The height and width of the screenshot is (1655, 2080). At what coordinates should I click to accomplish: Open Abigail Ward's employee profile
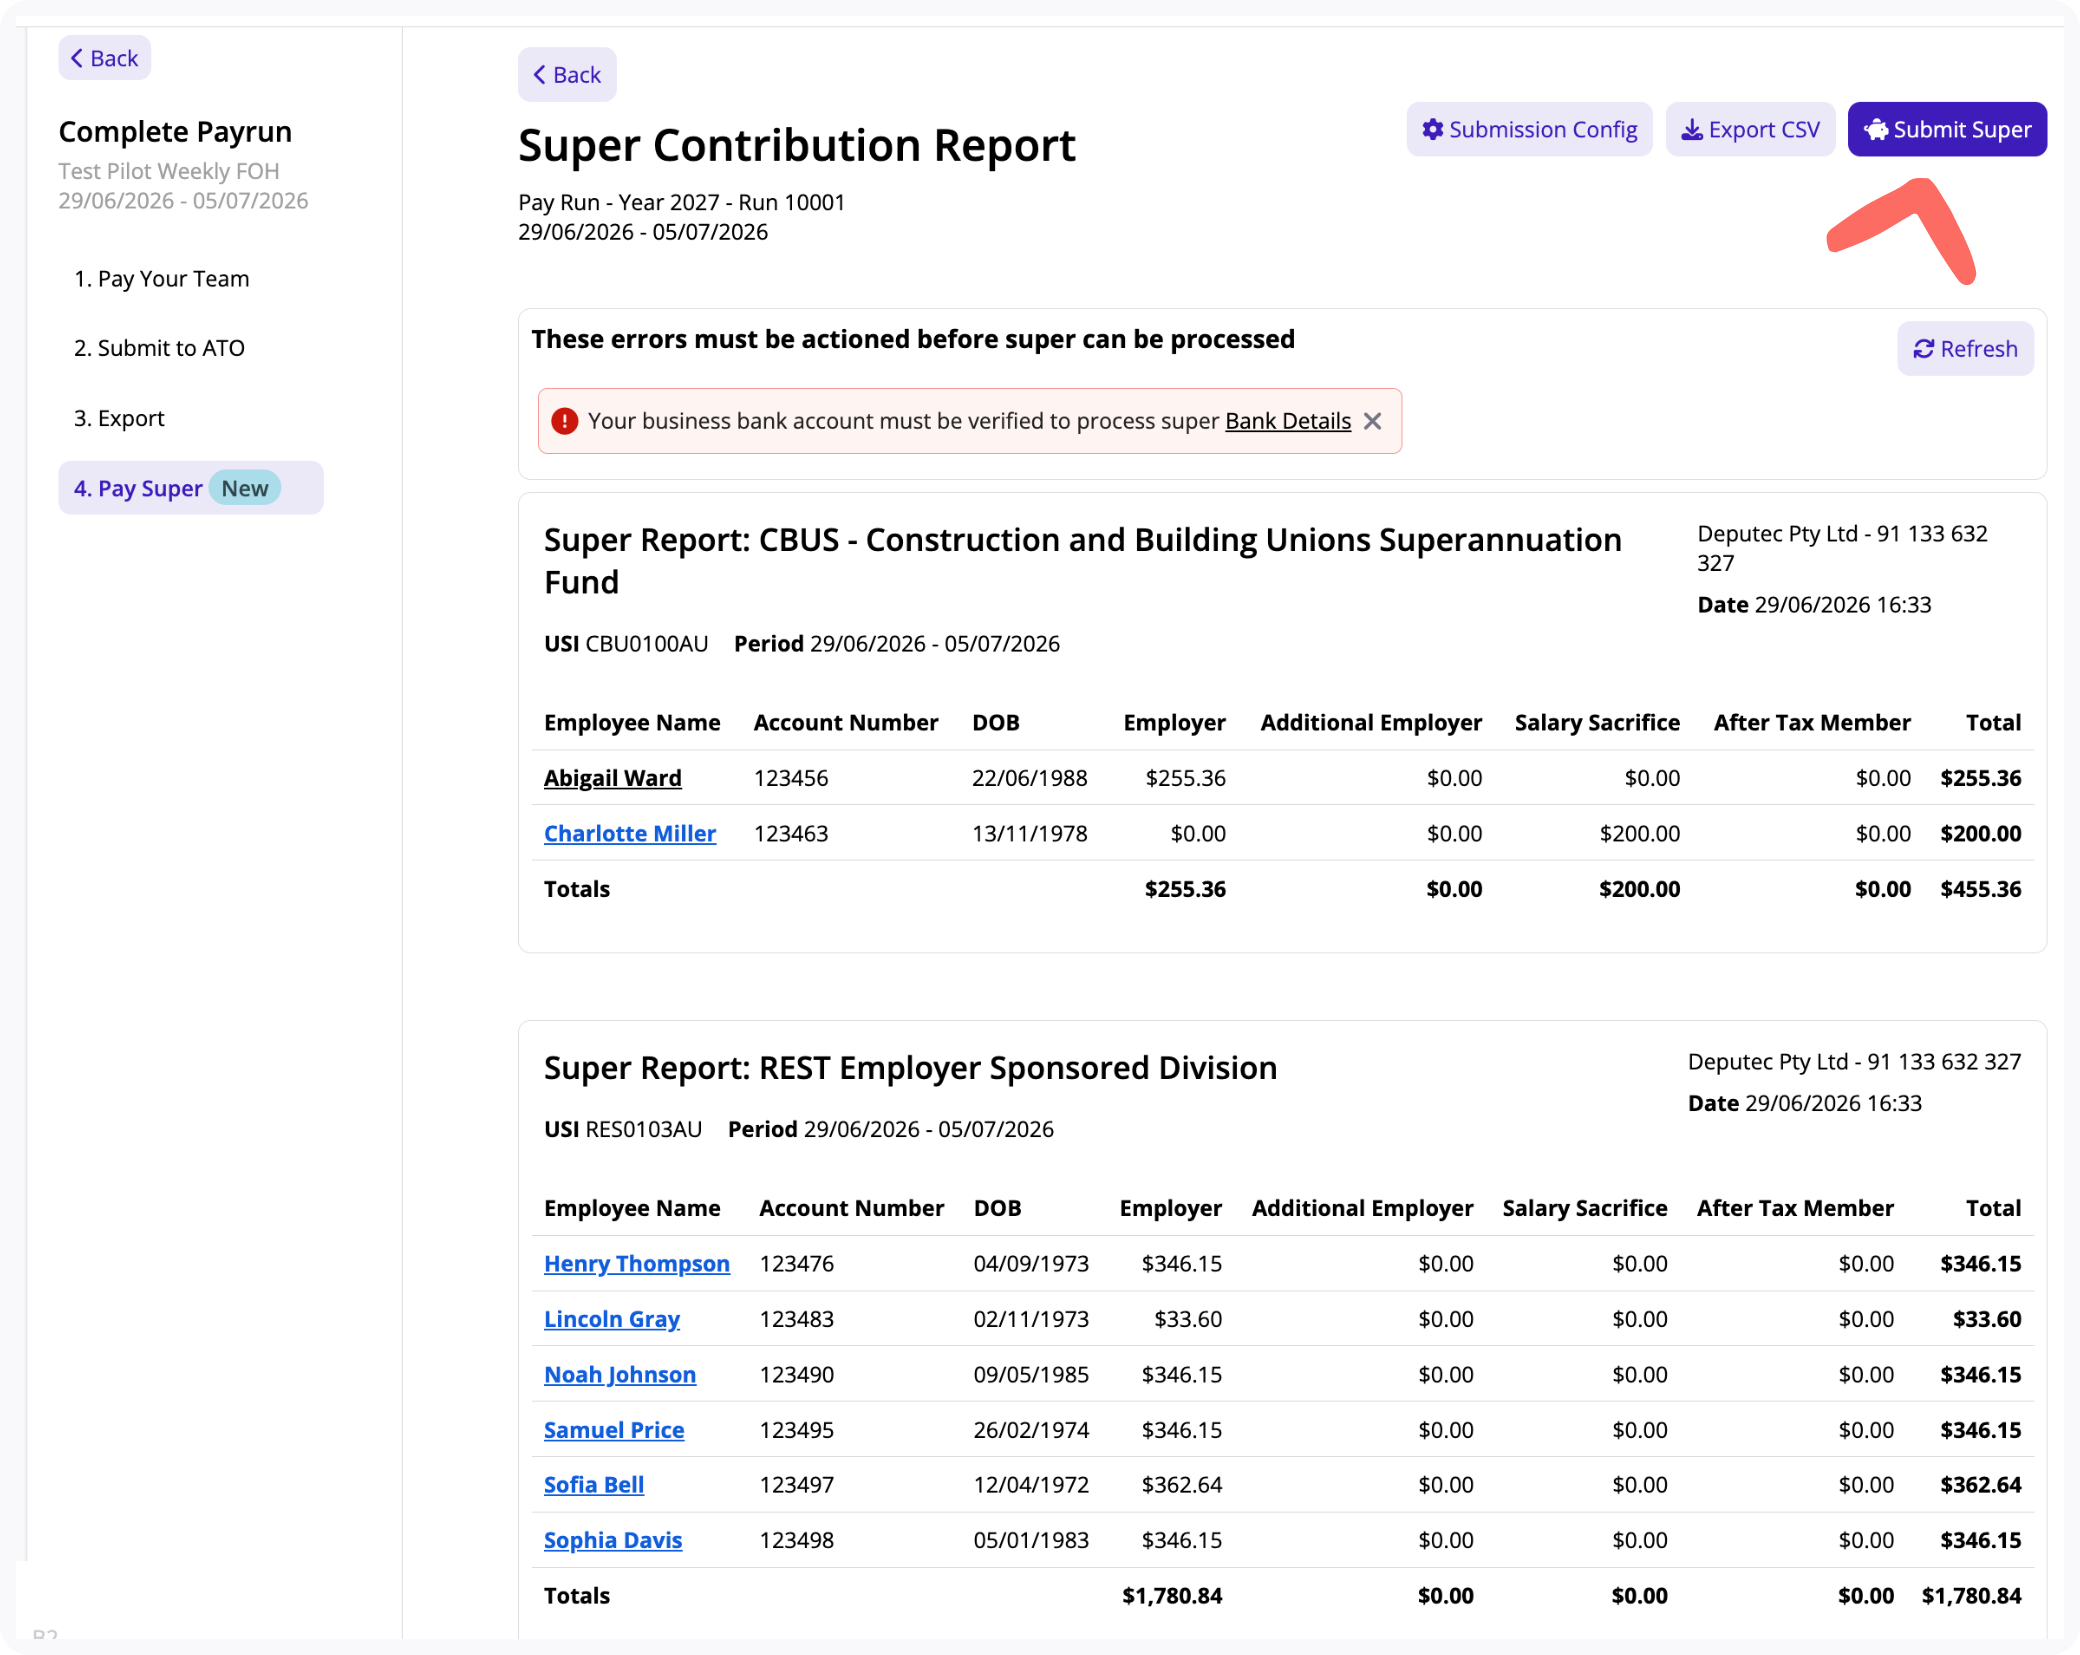coord(613,778)
